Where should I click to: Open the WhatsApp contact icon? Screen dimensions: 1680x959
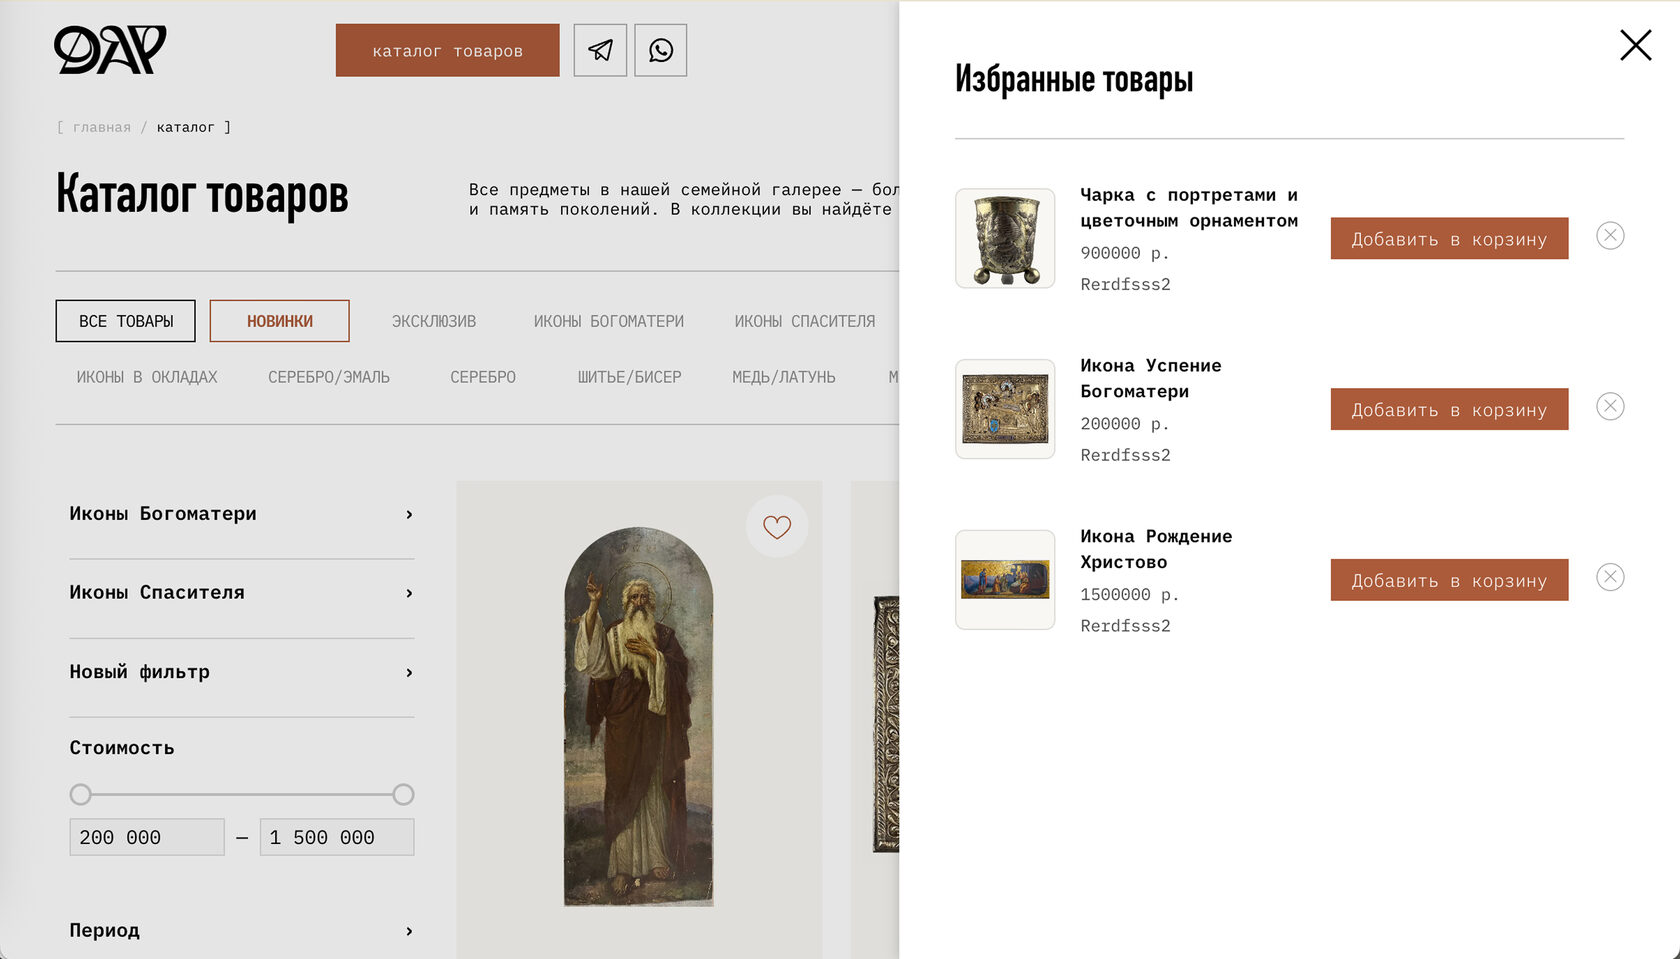[x=661, y=50]
